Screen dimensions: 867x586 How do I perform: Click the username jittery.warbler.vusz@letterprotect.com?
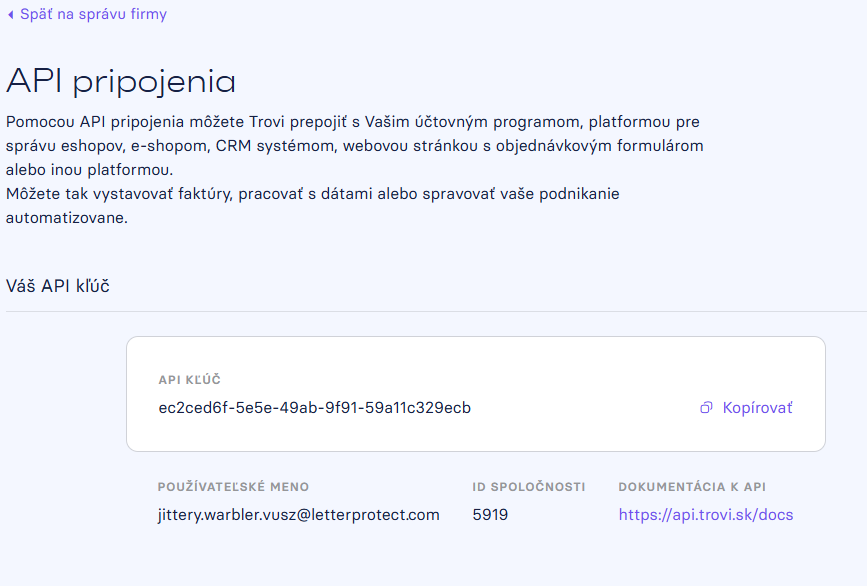coord(299,515)
